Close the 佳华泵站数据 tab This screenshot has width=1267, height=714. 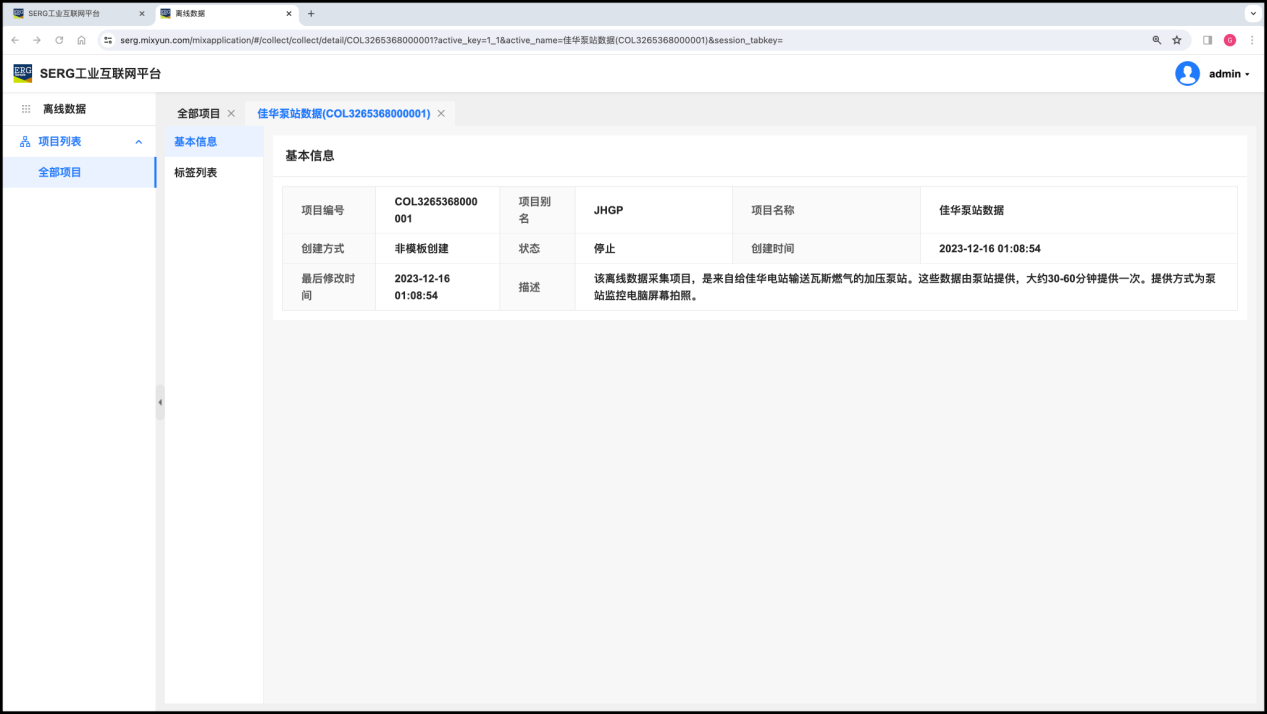click(441, 114)
